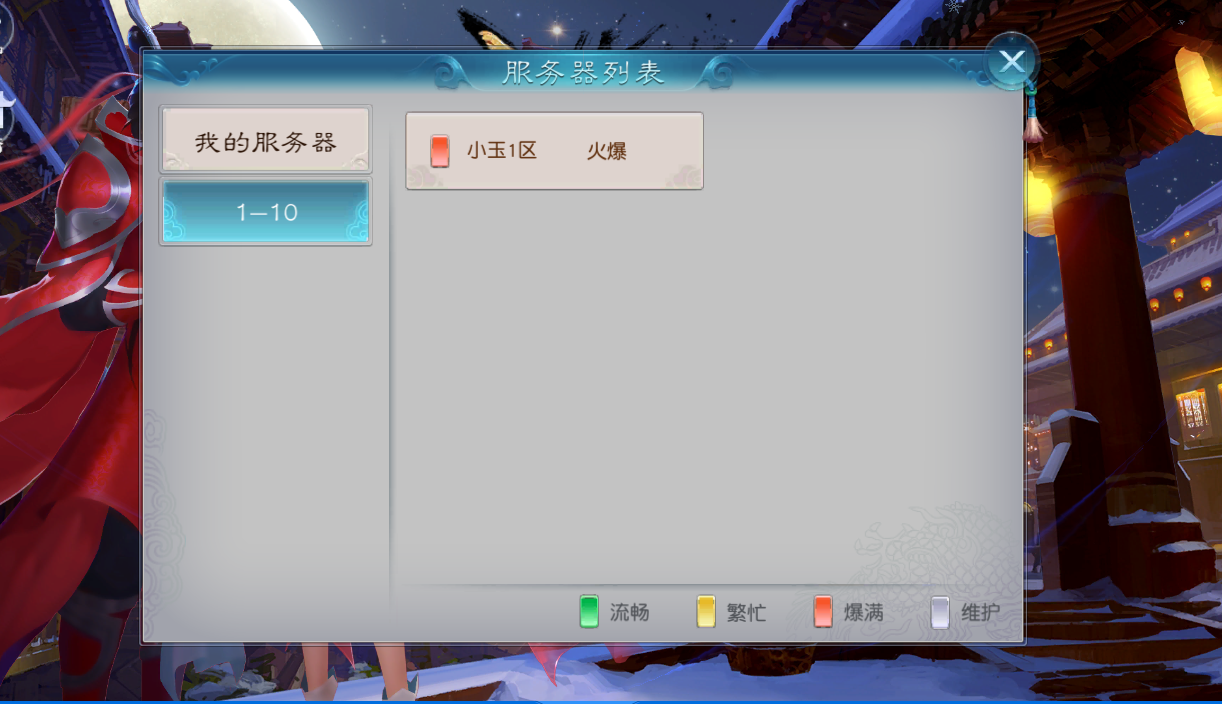Close the 服务器列表 dialog with the X
This screenshot has width=1222, height=704.
1011,62
